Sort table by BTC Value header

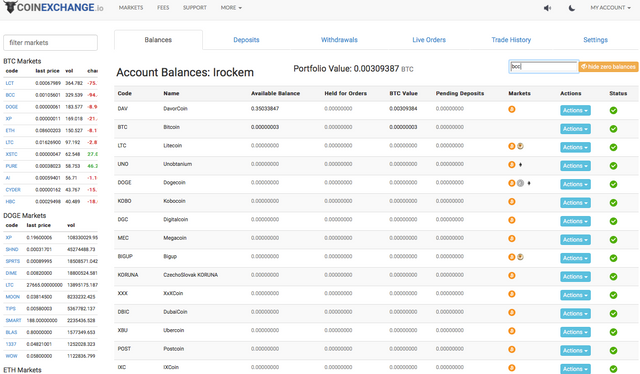coord(403,94)
